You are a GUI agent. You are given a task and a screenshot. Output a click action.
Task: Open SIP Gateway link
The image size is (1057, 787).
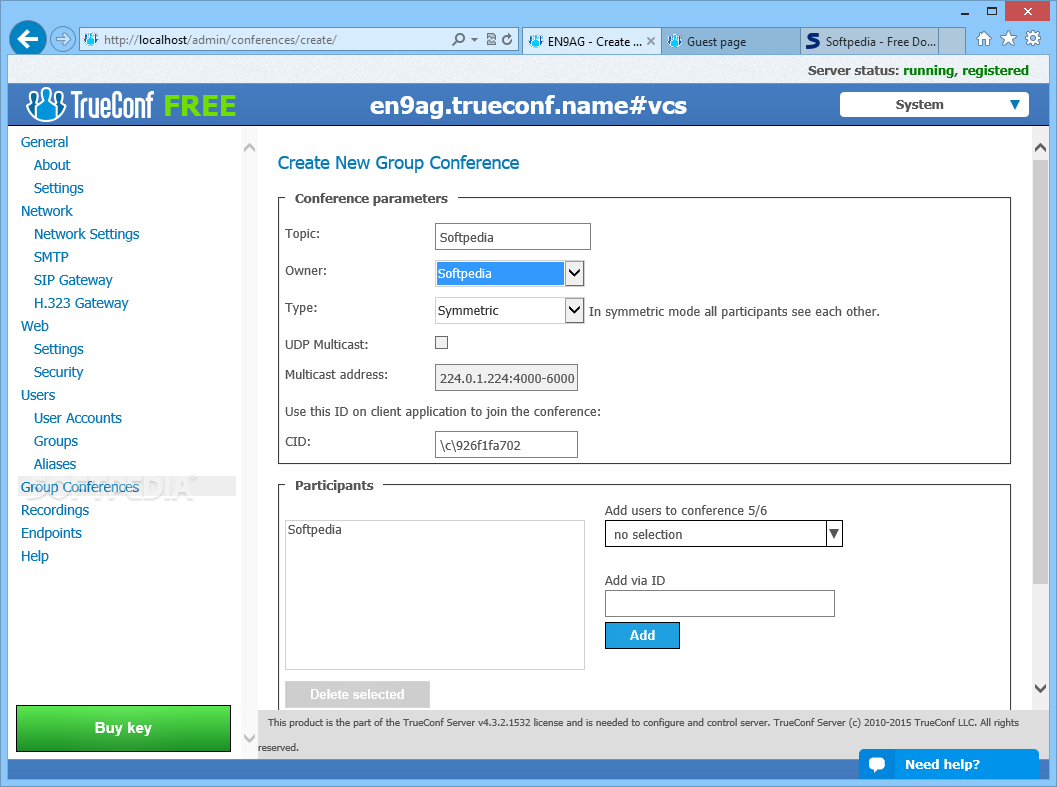(x=73, y=280)
